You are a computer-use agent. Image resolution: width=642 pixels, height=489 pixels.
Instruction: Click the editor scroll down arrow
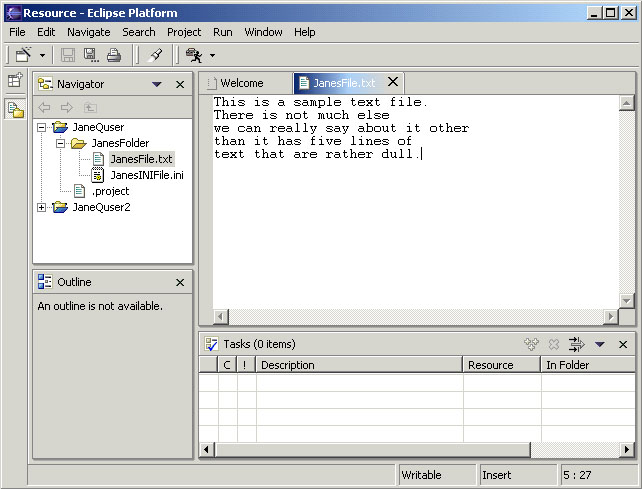(x=626, y=301)
